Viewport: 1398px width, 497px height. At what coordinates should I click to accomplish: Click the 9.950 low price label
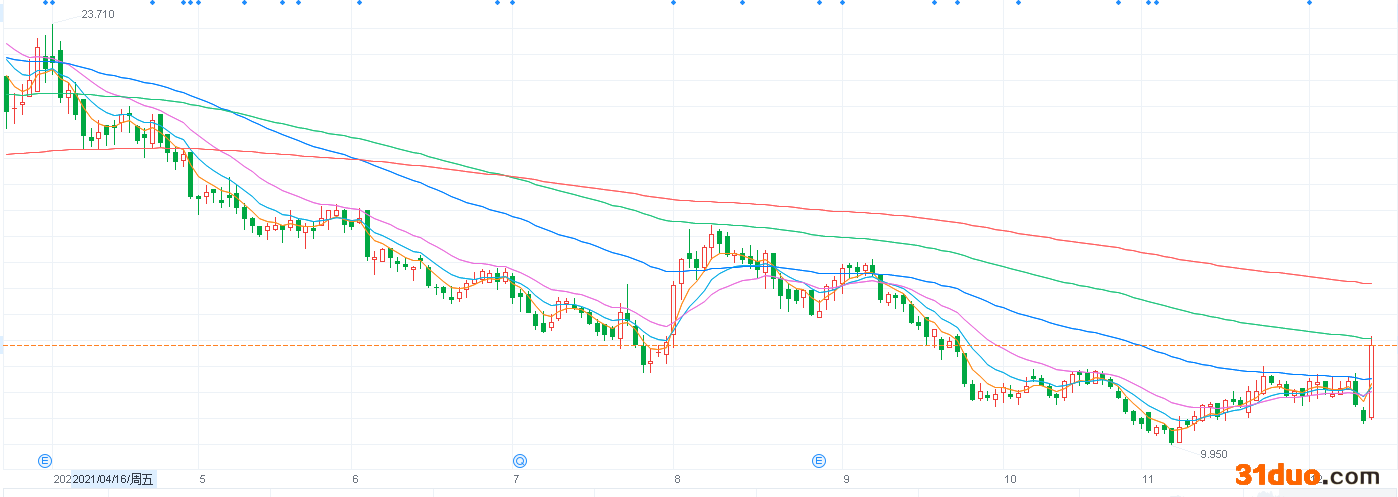[1214, 454]
